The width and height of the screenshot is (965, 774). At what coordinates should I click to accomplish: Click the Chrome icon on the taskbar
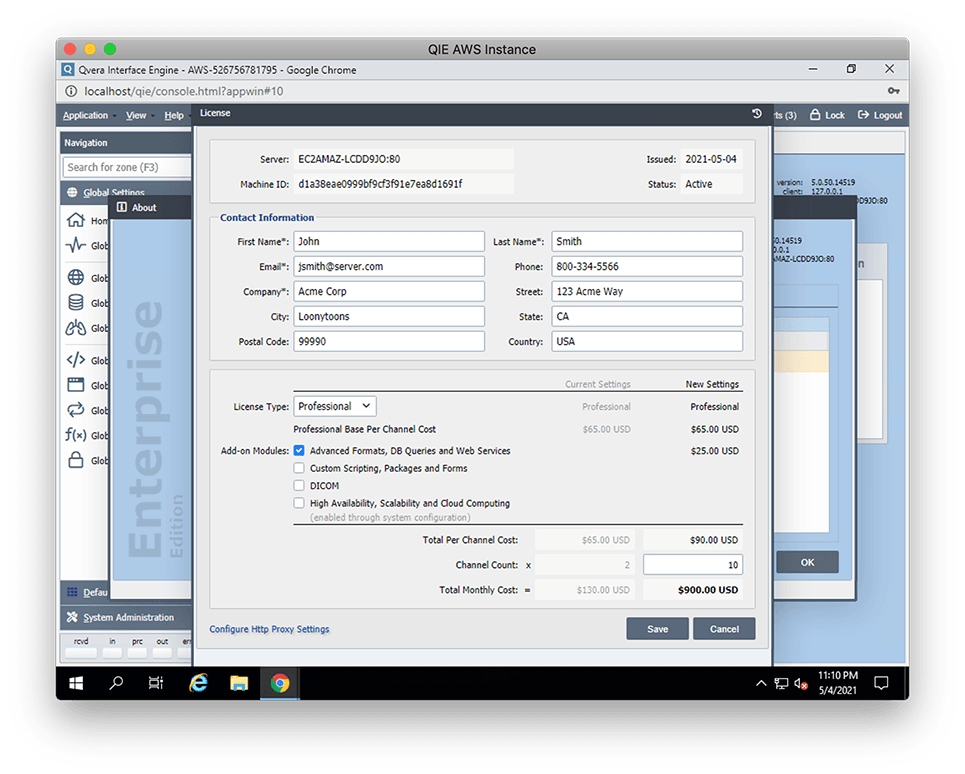pos(280,683)
